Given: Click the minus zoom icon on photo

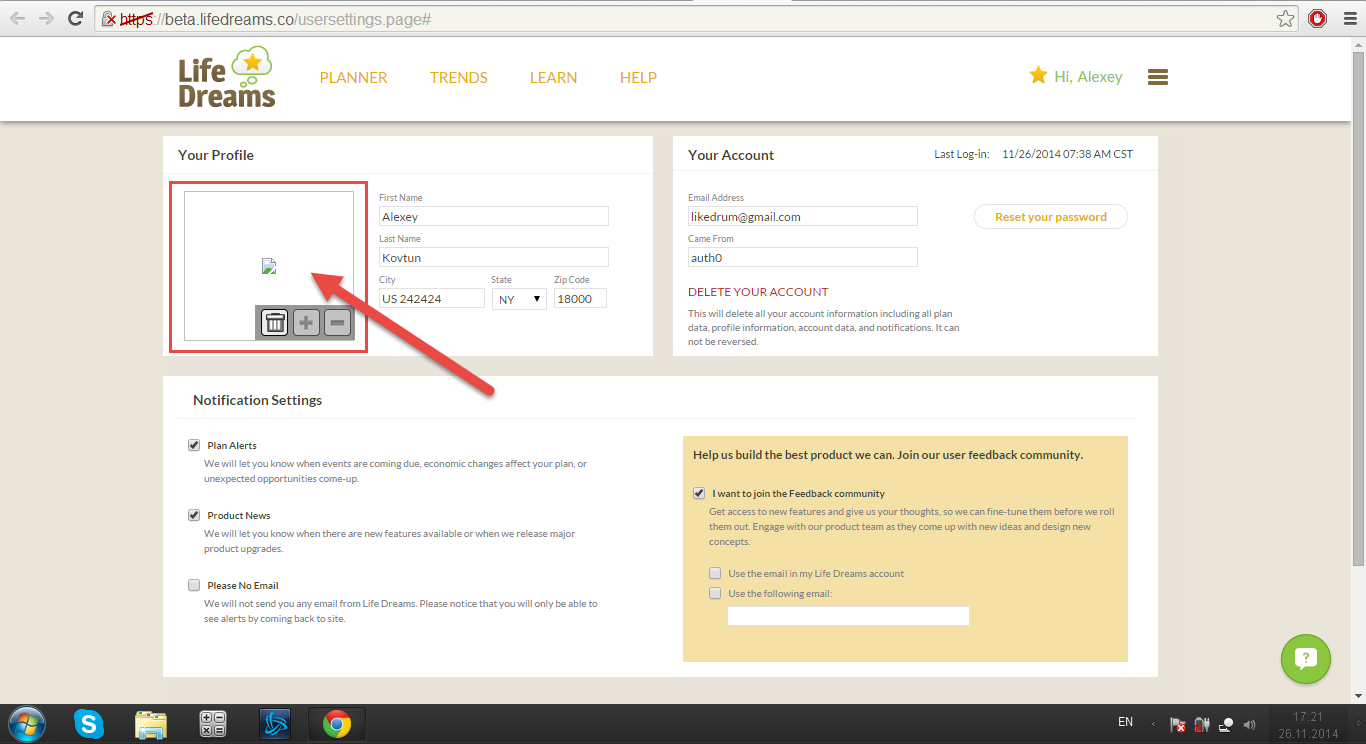Looking at the screenshot, I should pyautogui.click(x=338, y=322).
